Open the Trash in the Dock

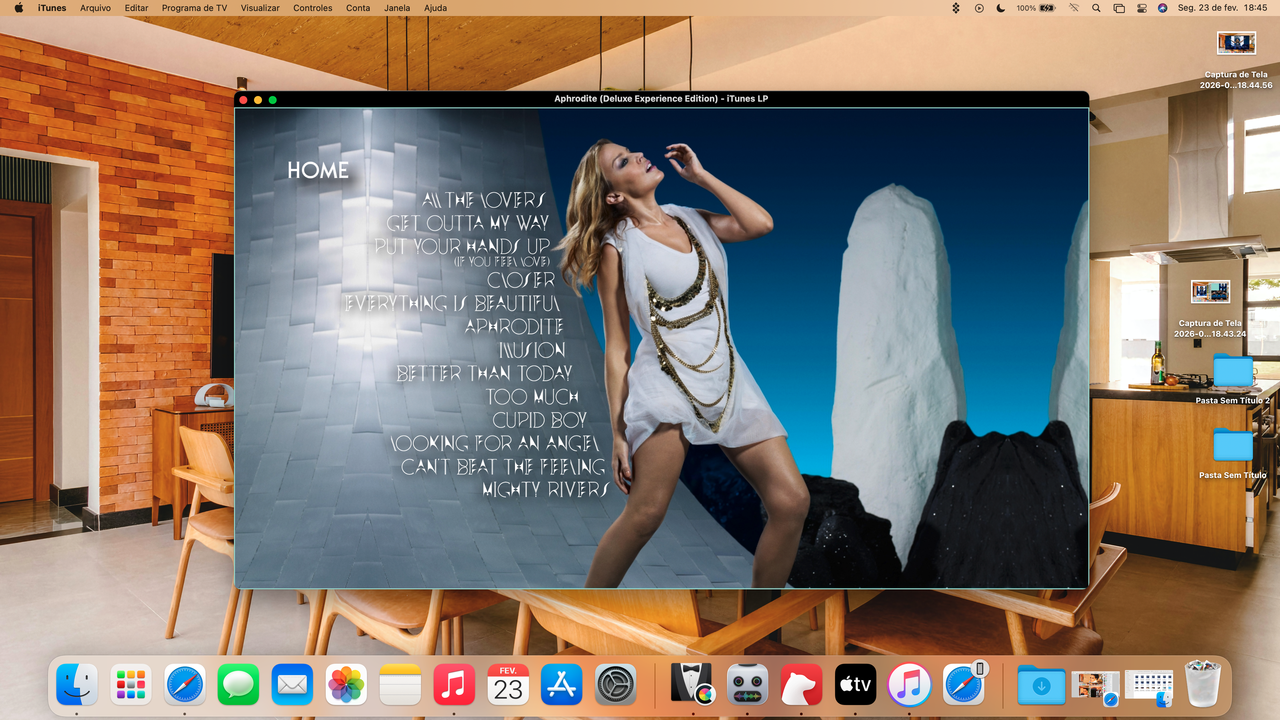click(x=1203, y=685)
